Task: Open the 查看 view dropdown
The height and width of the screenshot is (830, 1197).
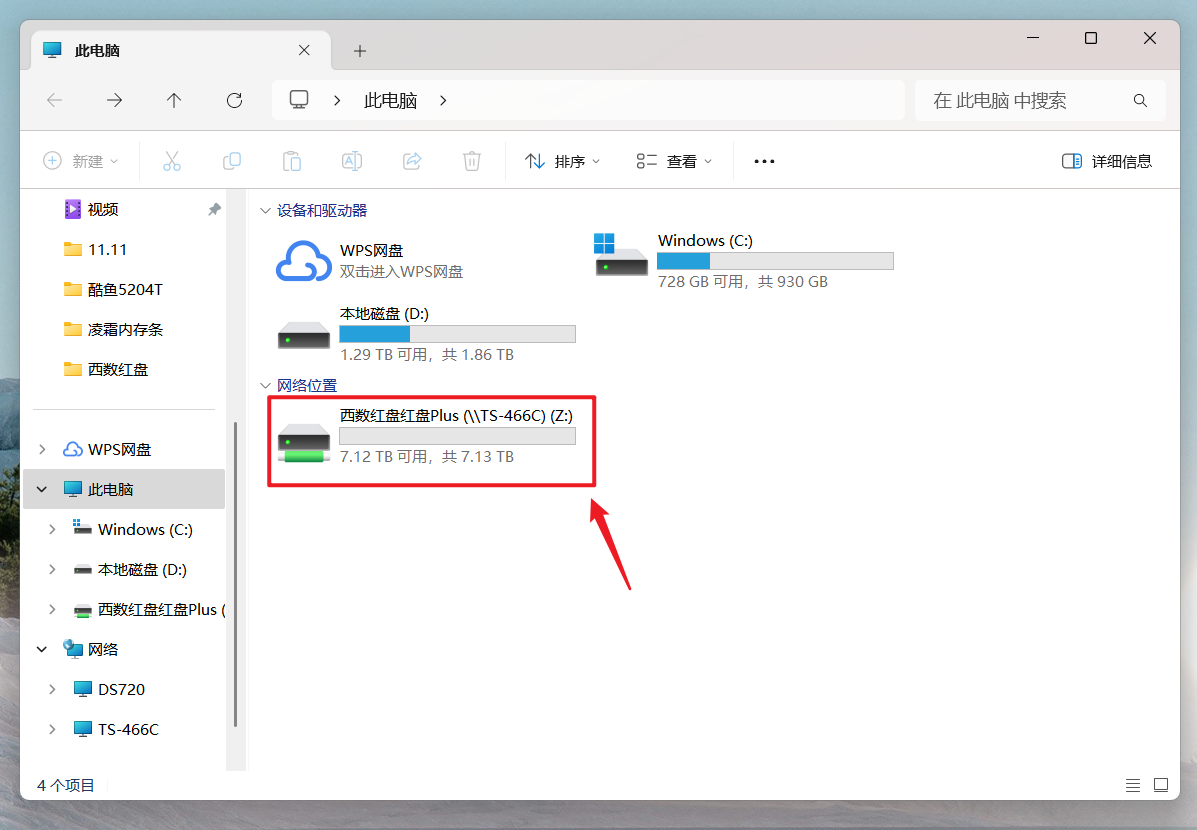Action: (x=674, y=161)
